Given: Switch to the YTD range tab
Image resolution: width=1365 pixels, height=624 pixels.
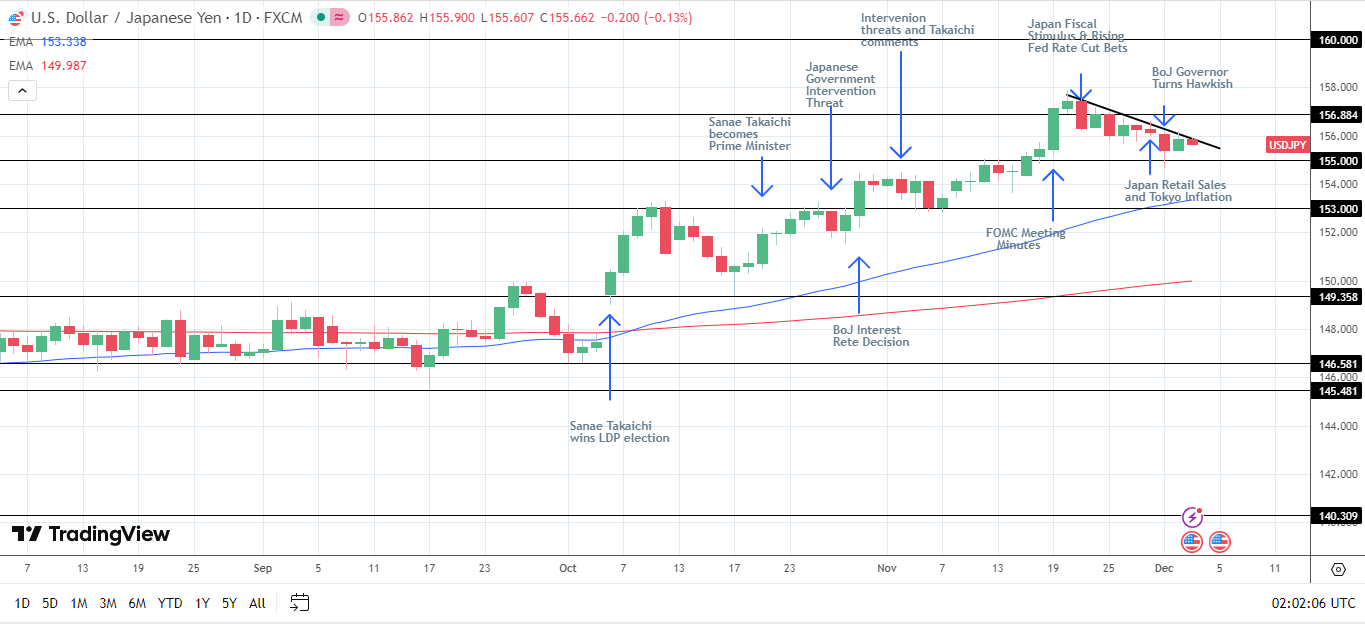Looking at the screenshot, I should (x=167, y=604).
